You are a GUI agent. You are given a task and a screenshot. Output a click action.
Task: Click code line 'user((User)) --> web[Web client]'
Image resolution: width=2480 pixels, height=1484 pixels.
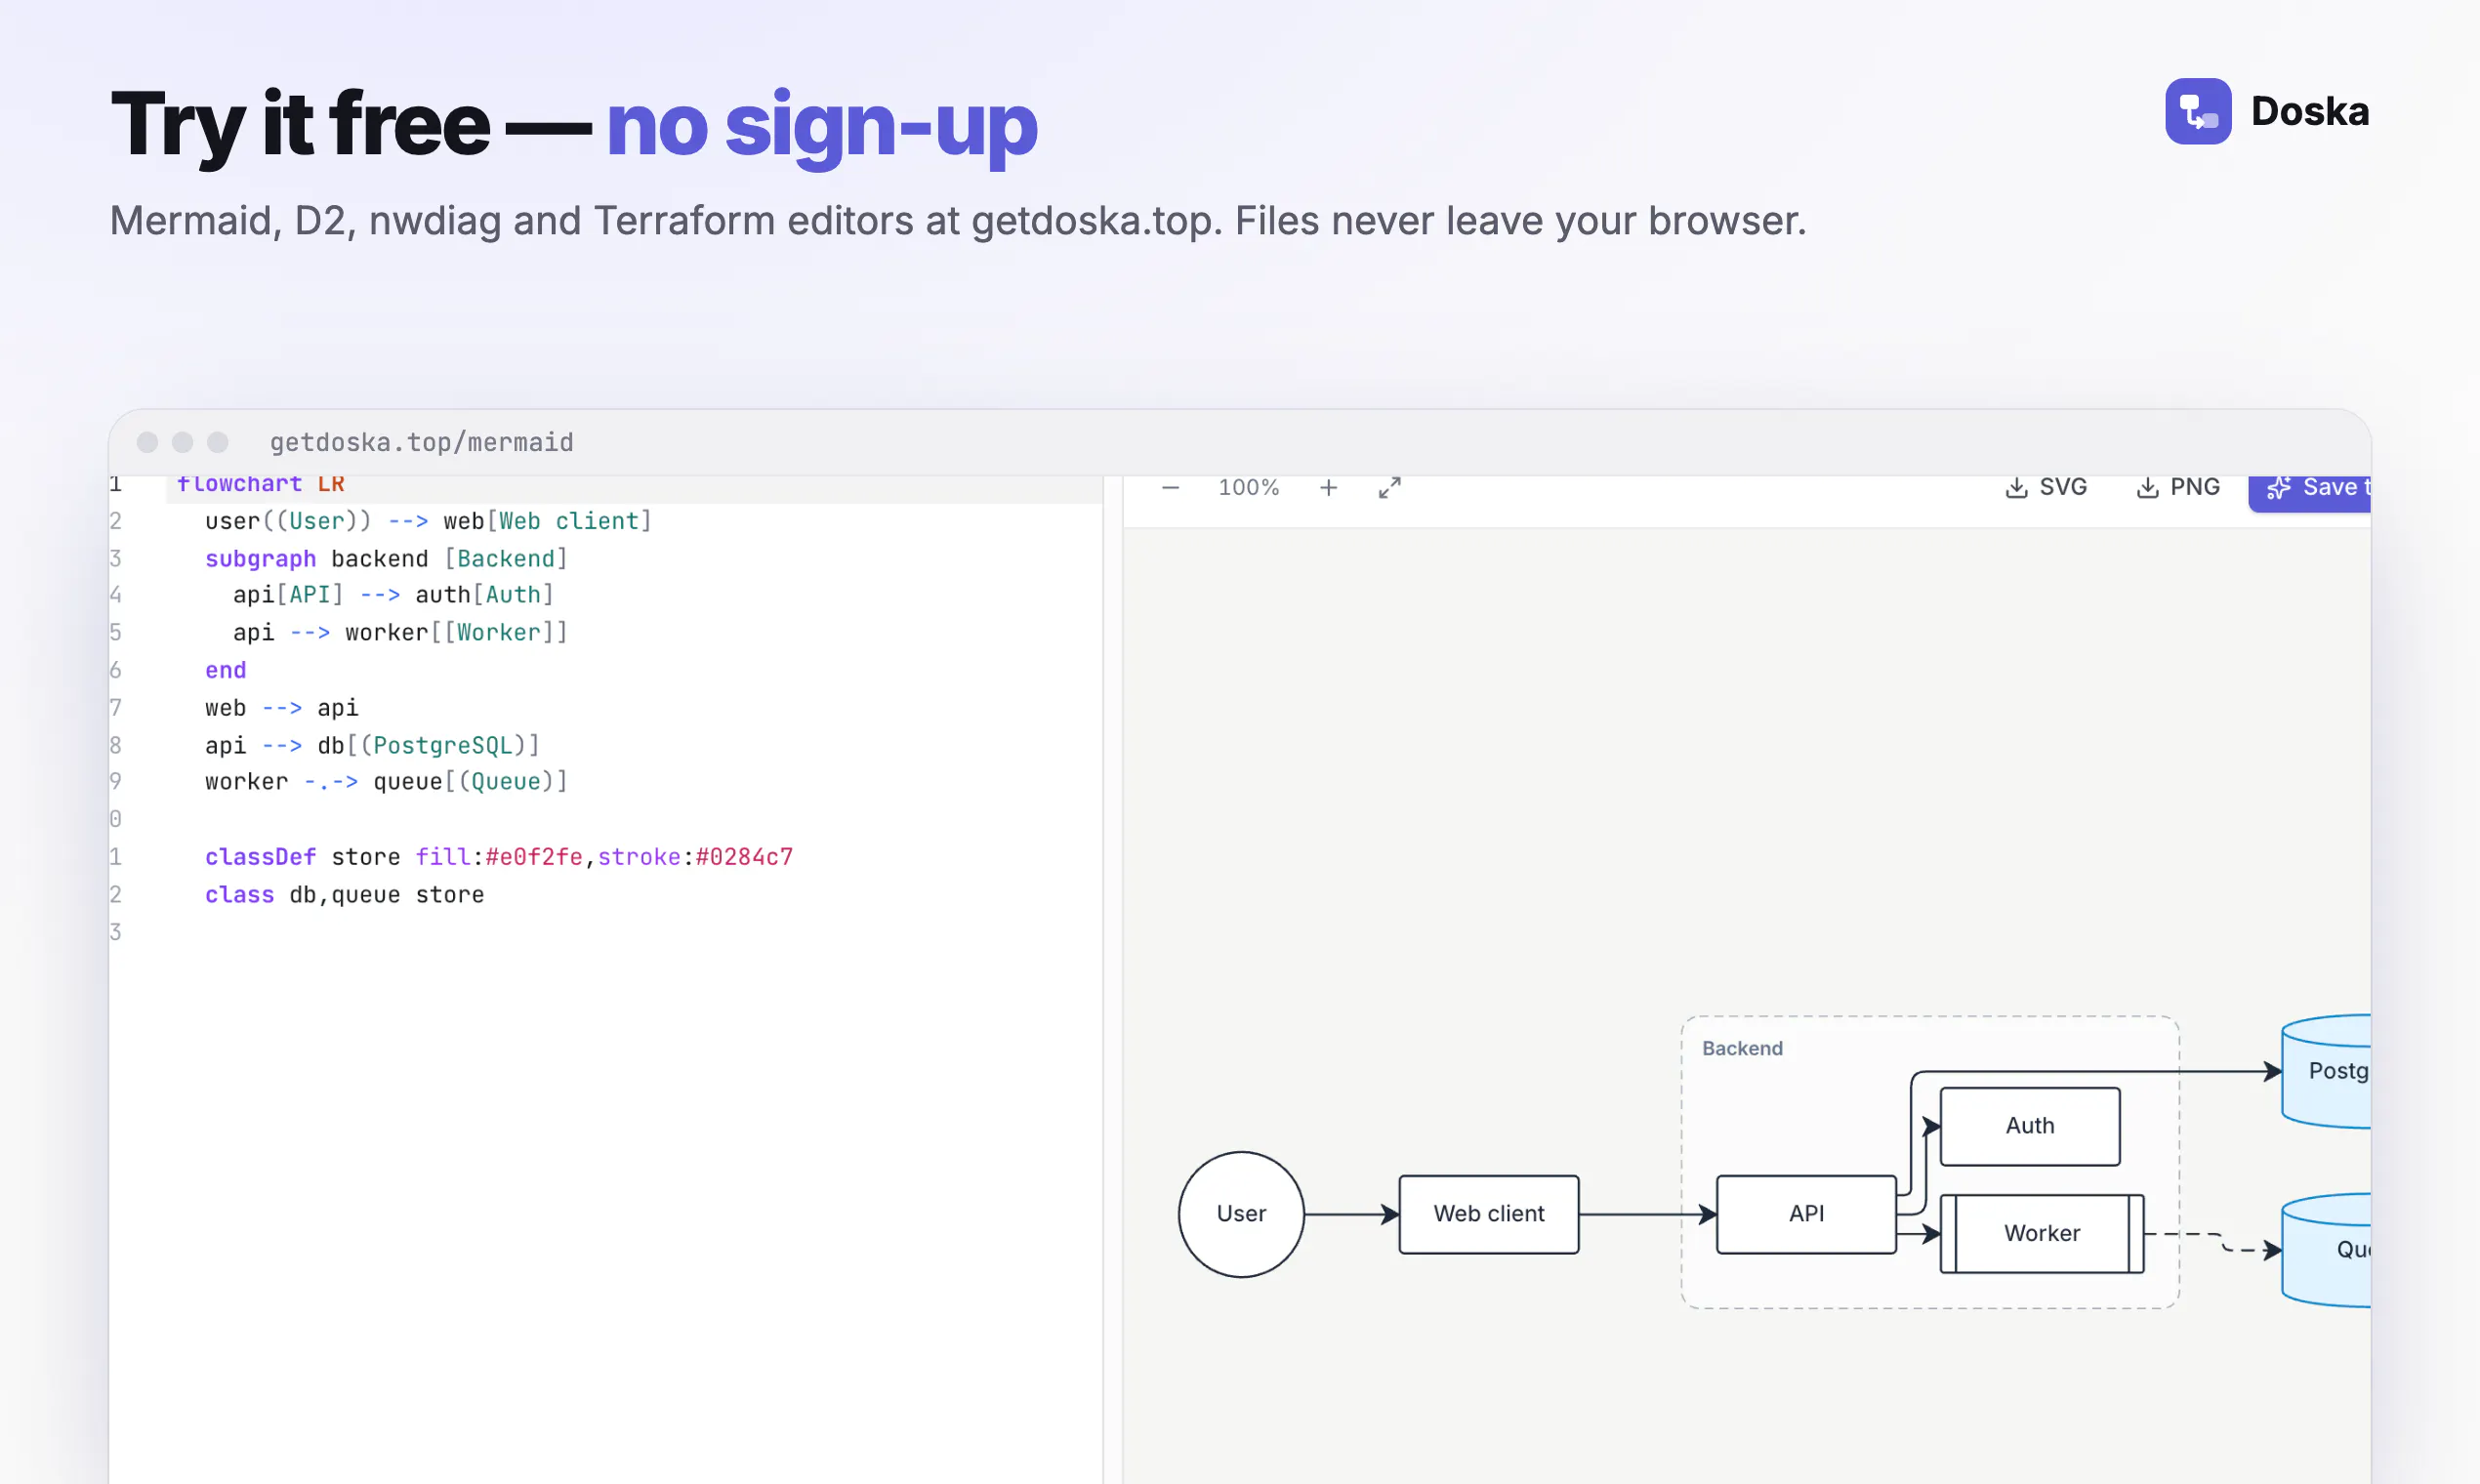point(428,521)
